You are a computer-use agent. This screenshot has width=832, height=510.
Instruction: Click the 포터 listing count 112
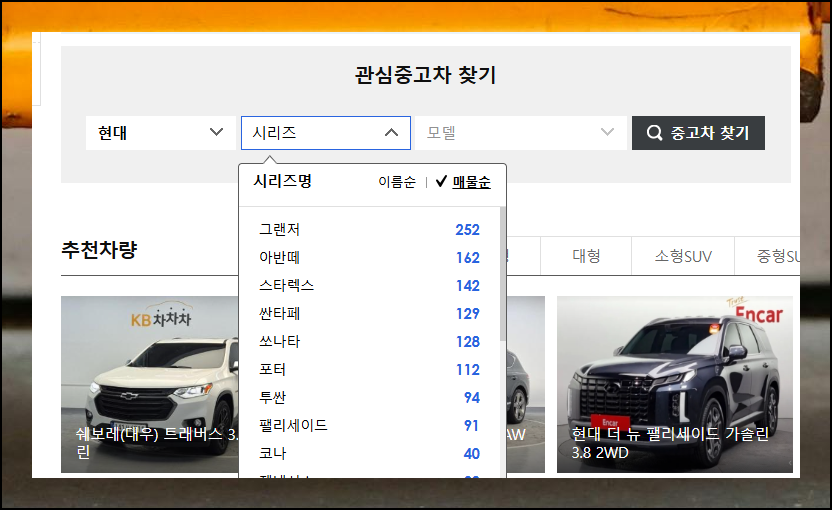(468, 370)
